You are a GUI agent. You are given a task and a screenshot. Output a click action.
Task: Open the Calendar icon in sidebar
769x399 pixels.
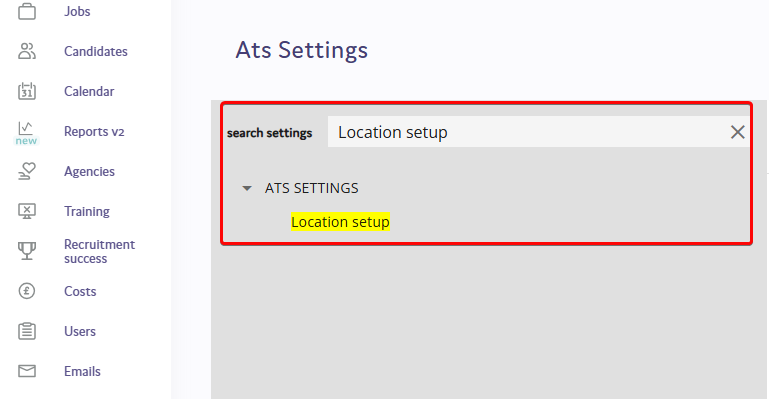(x=27, y=91)
